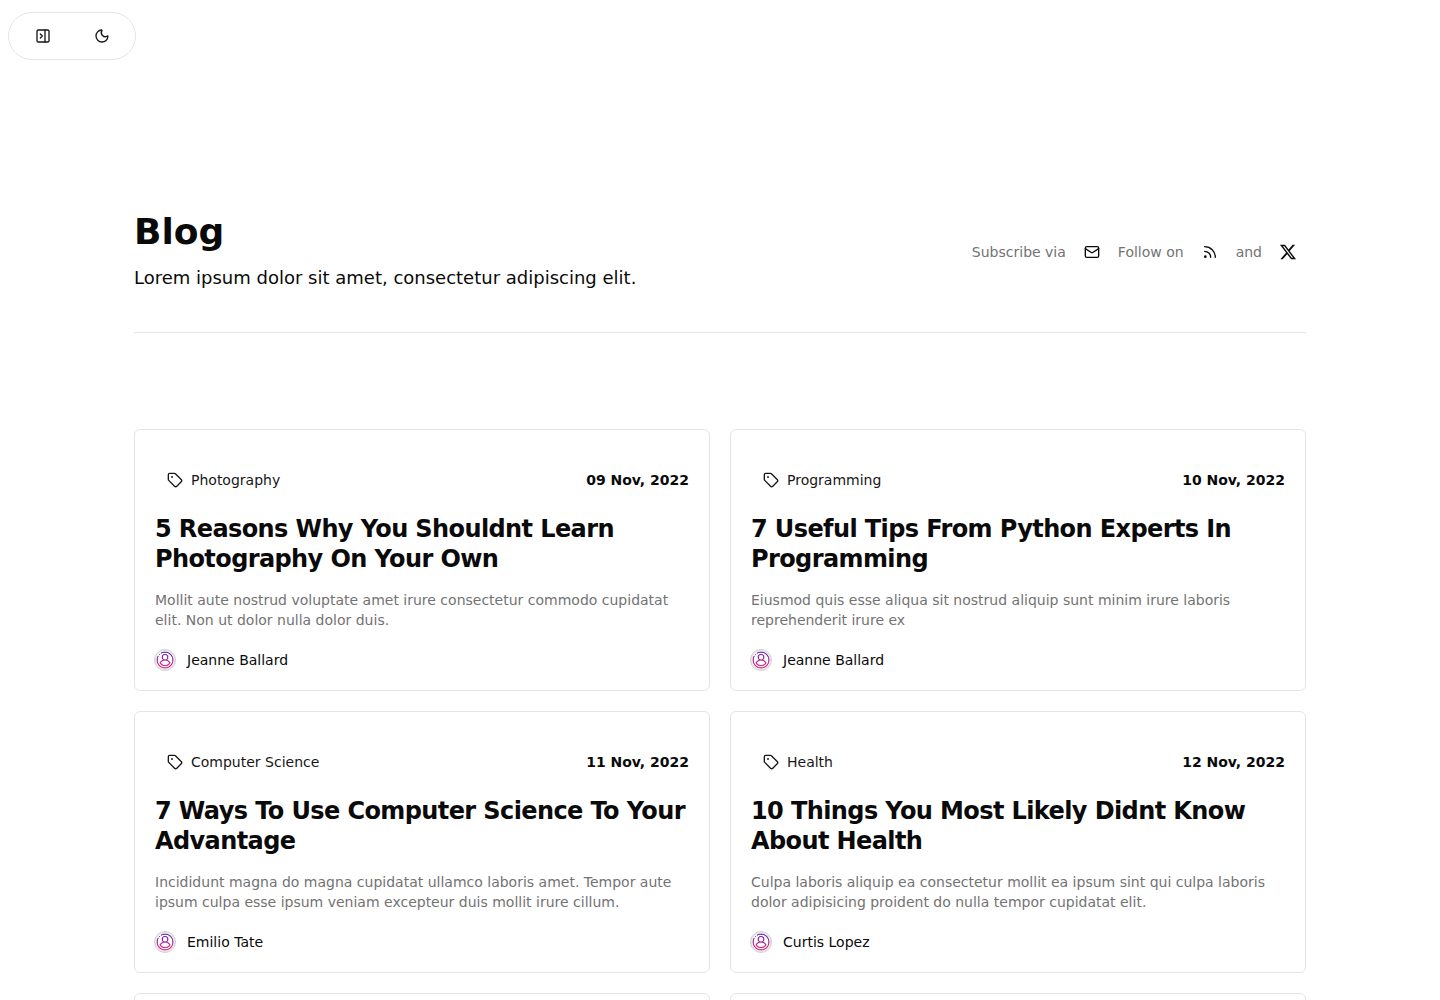The width and height of the screenshot is (1440, 1000).
Task: Click the X (Twitter) icon
Action: [x=1288, y=252]
